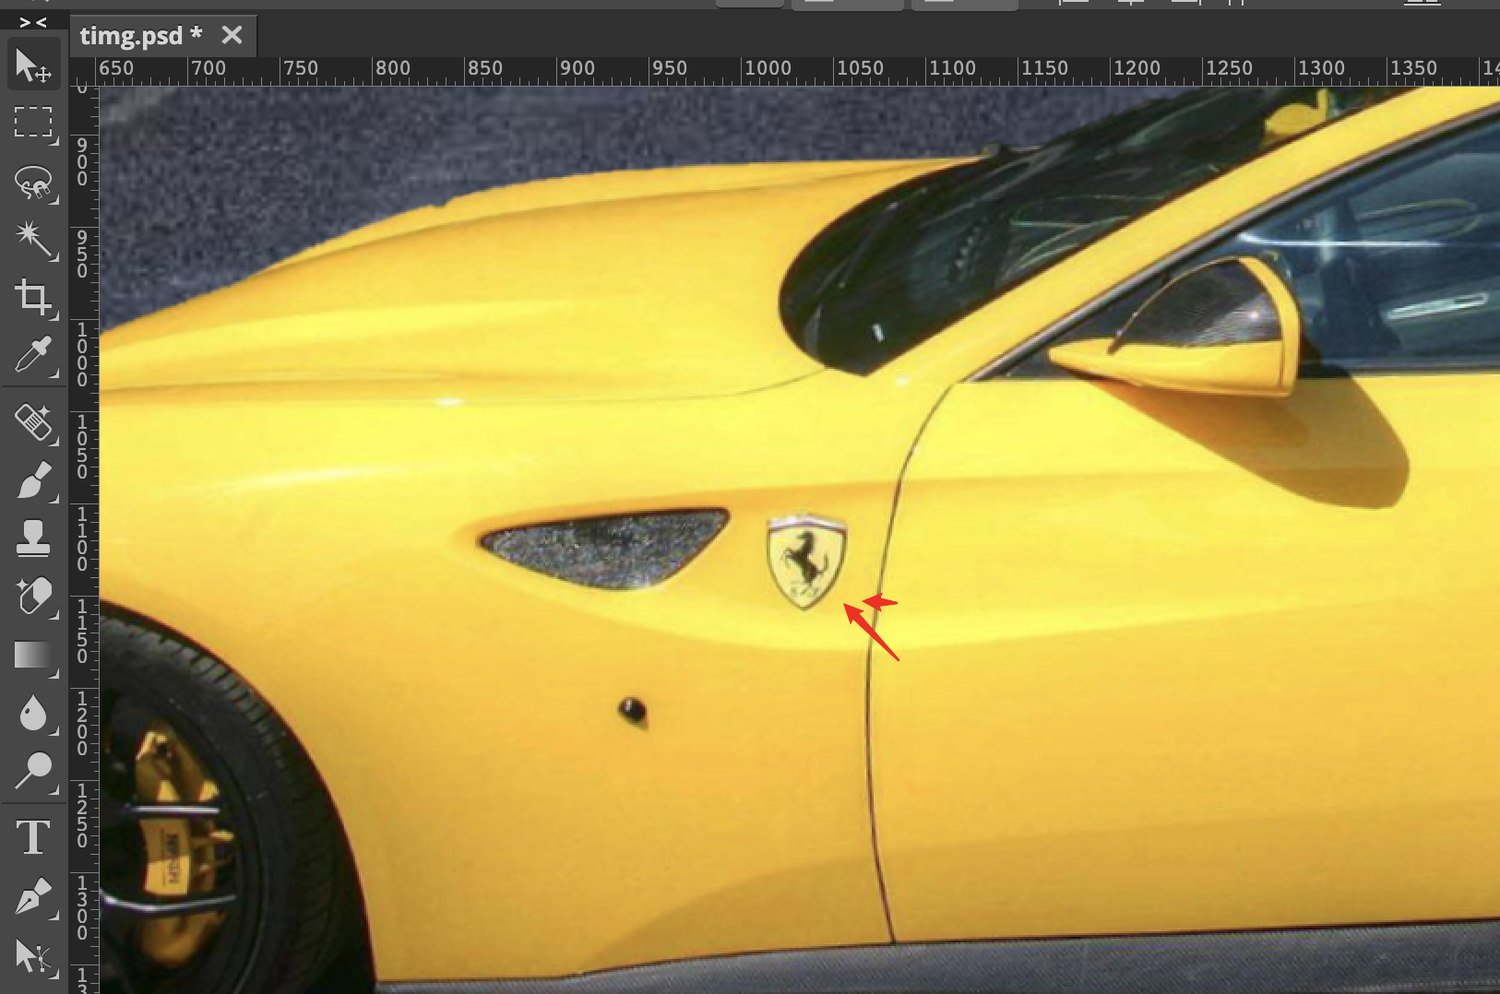Switch to the timg.psd document tab
This screenshot has height=994, width=1500.
[x=140, y=36]
